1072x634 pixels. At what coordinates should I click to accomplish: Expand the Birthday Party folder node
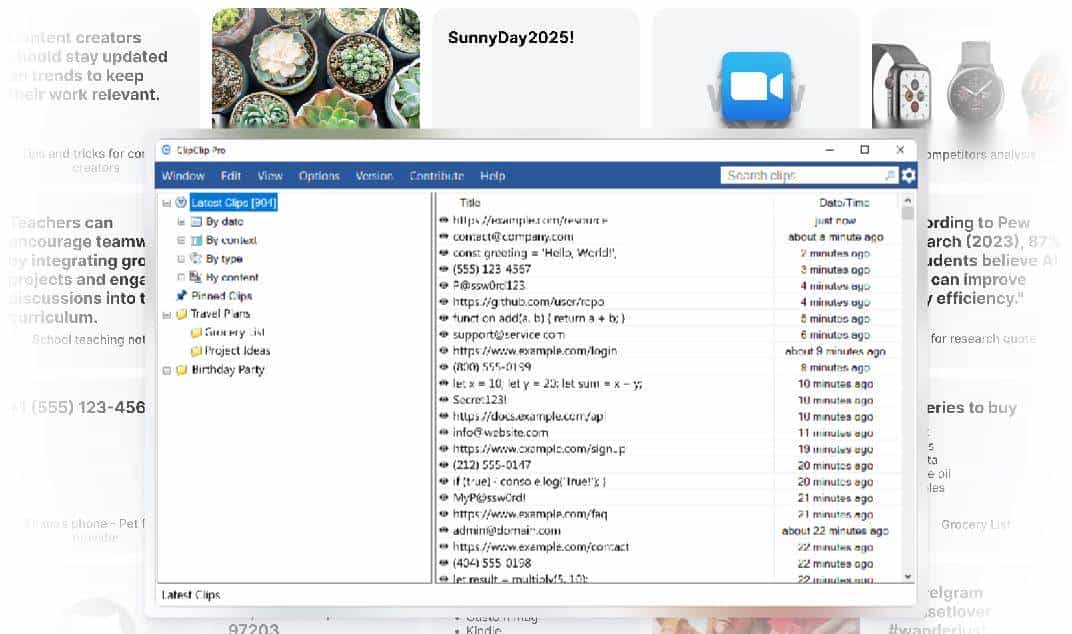tap(166, 370)
